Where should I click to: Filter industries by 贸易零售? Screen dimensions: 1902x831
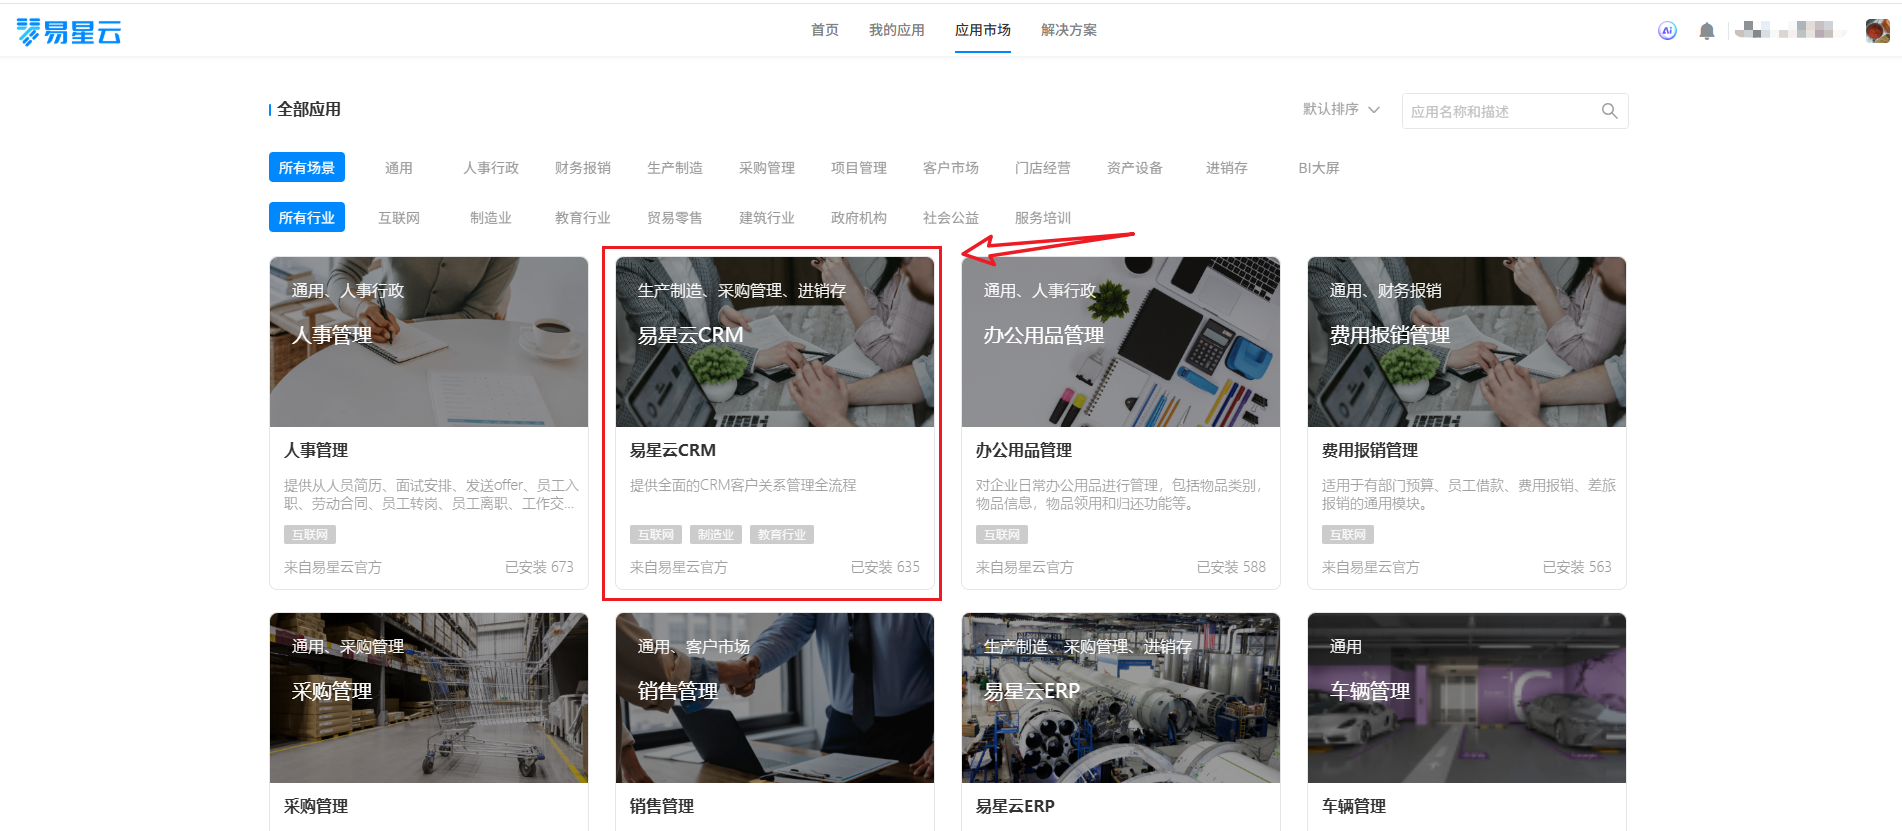[675, 218]
